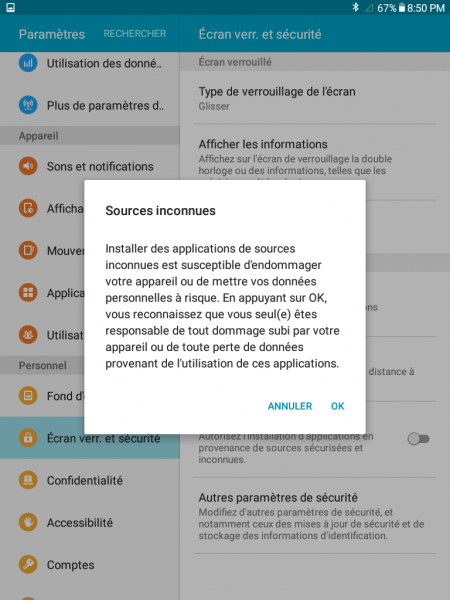Open the Accessibilité settings entry
Screen dimensions: 450x600
coord(90,522)
